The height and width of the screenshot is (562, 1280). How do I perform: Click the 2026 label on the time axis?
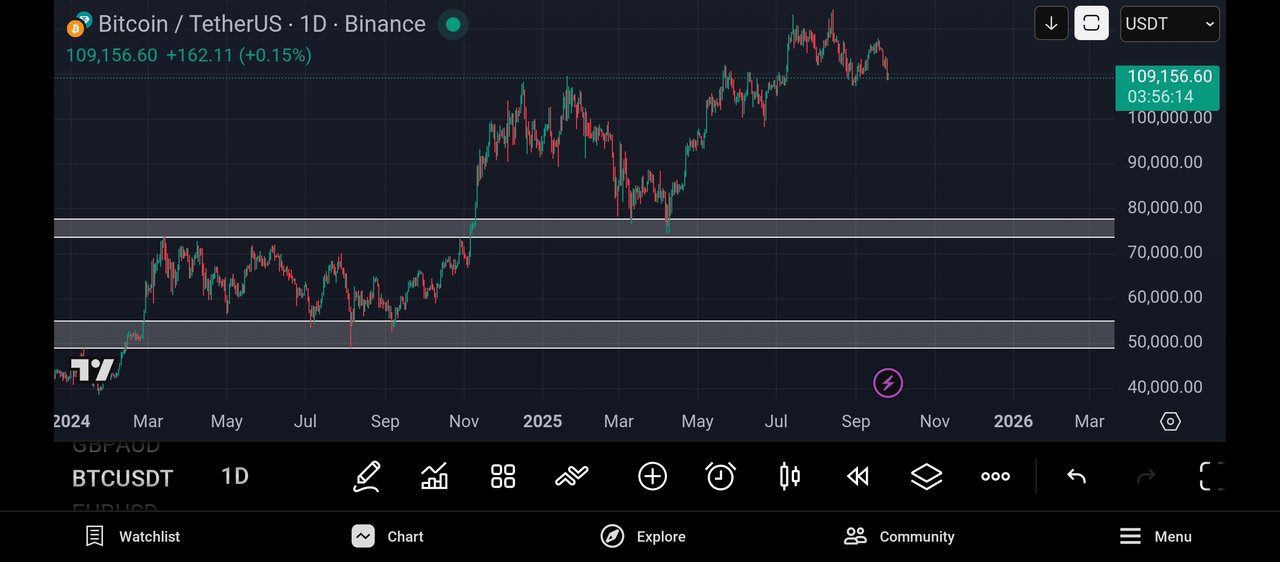click(1013, 421)
